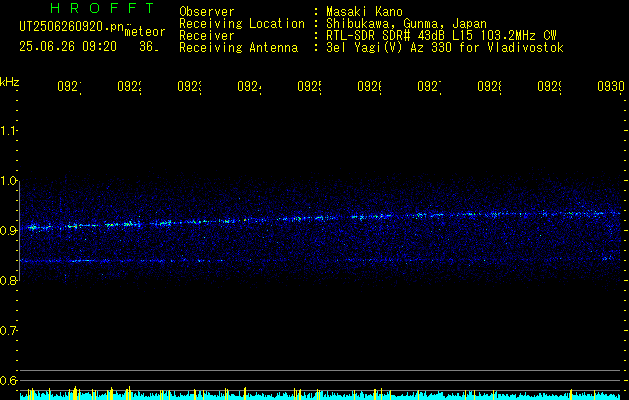Click the 1.1 kHz axis label
Viewport: 629px width, 400px height.
(x=8, y=130)
